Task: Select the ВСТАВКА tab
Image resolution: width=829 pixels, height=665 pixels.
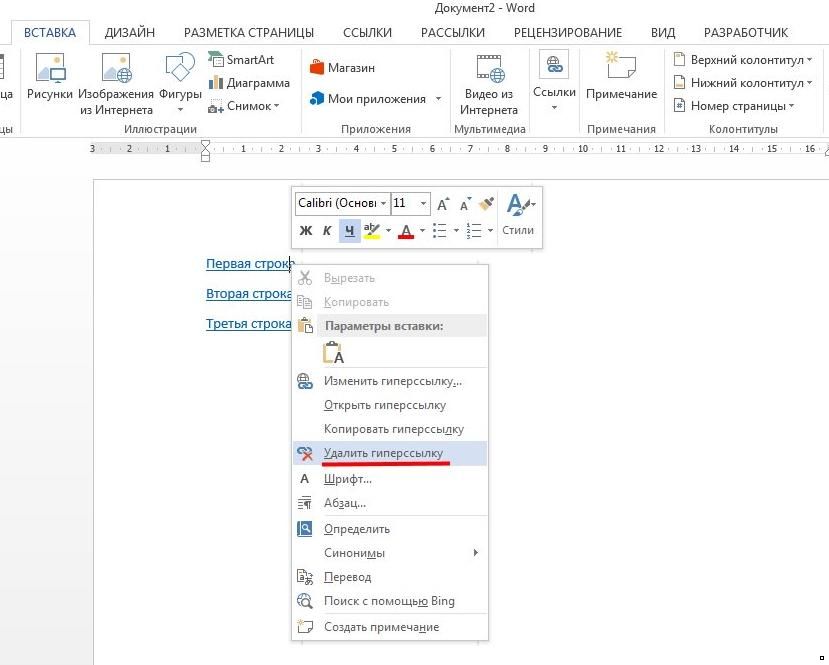Action: [50, 33]
